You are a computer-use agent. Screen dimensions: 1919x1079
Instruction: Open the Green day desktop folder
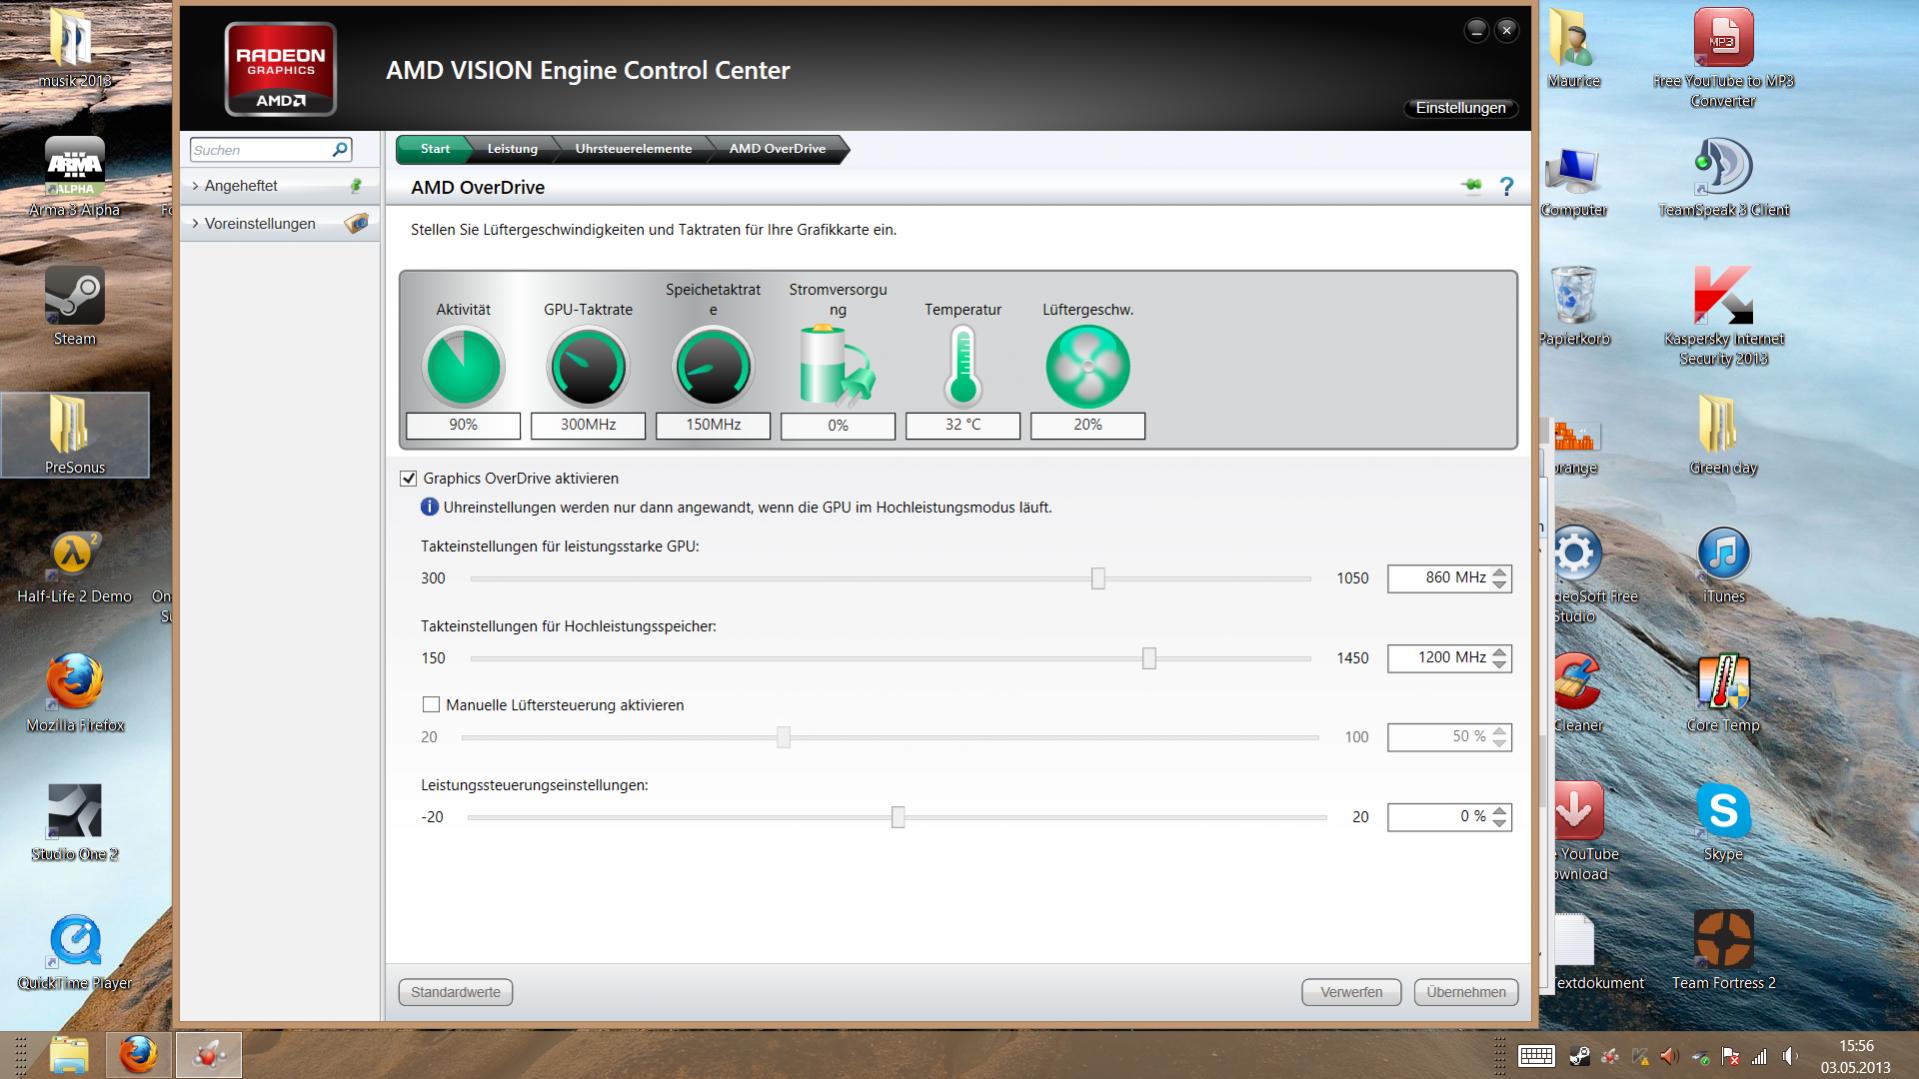1723,435
